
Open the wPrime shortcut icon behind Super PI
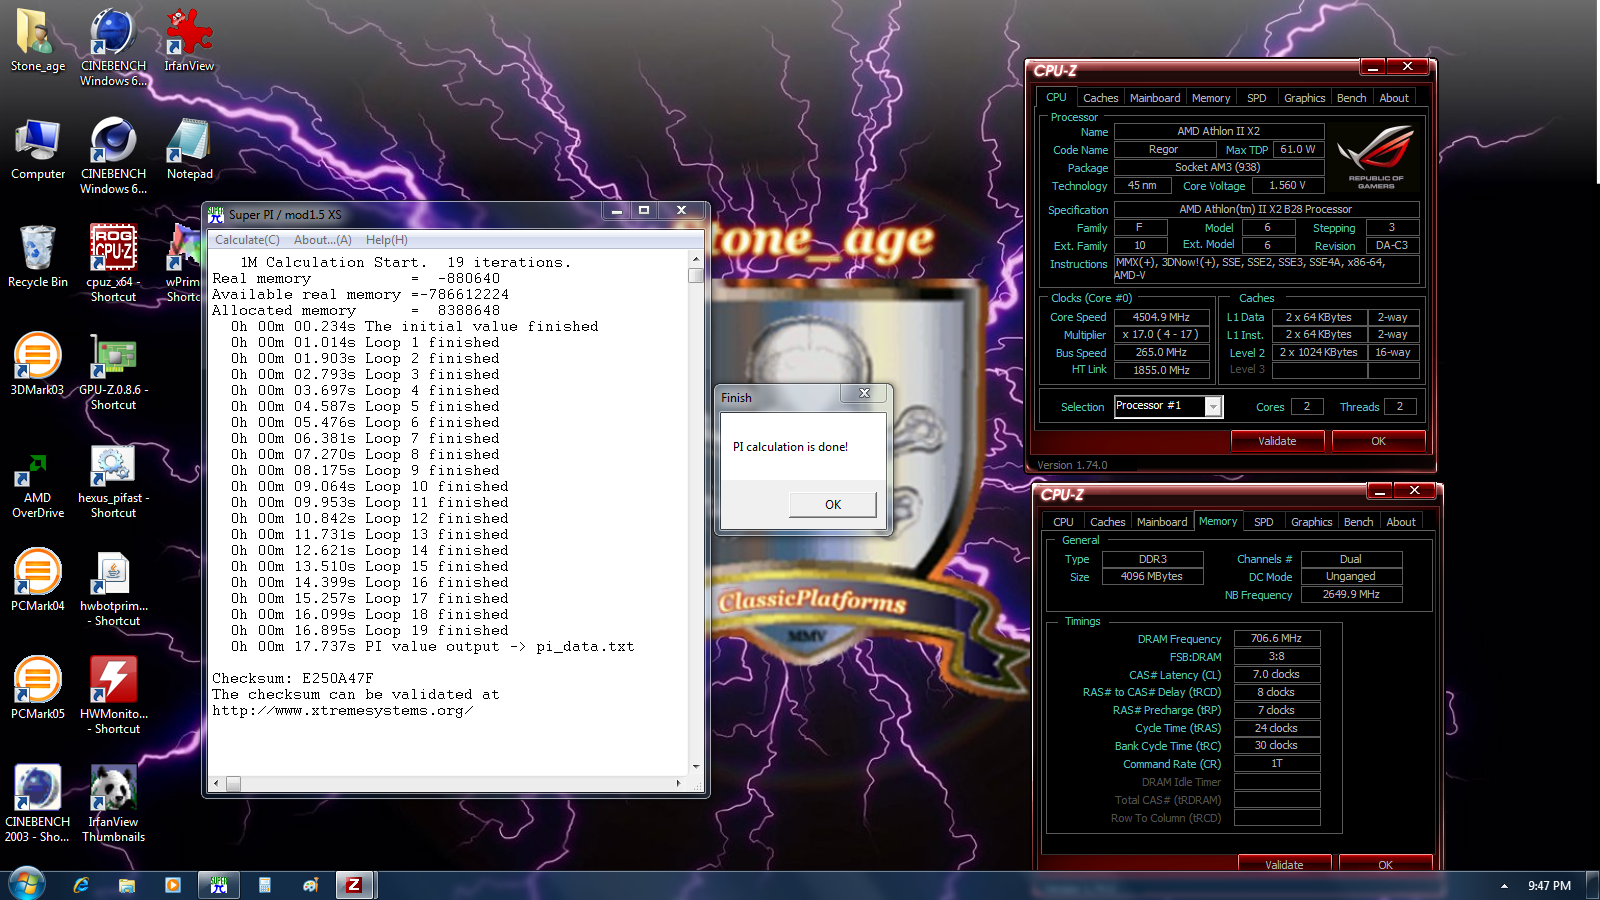pyautogui.click(x=182, y=263)
